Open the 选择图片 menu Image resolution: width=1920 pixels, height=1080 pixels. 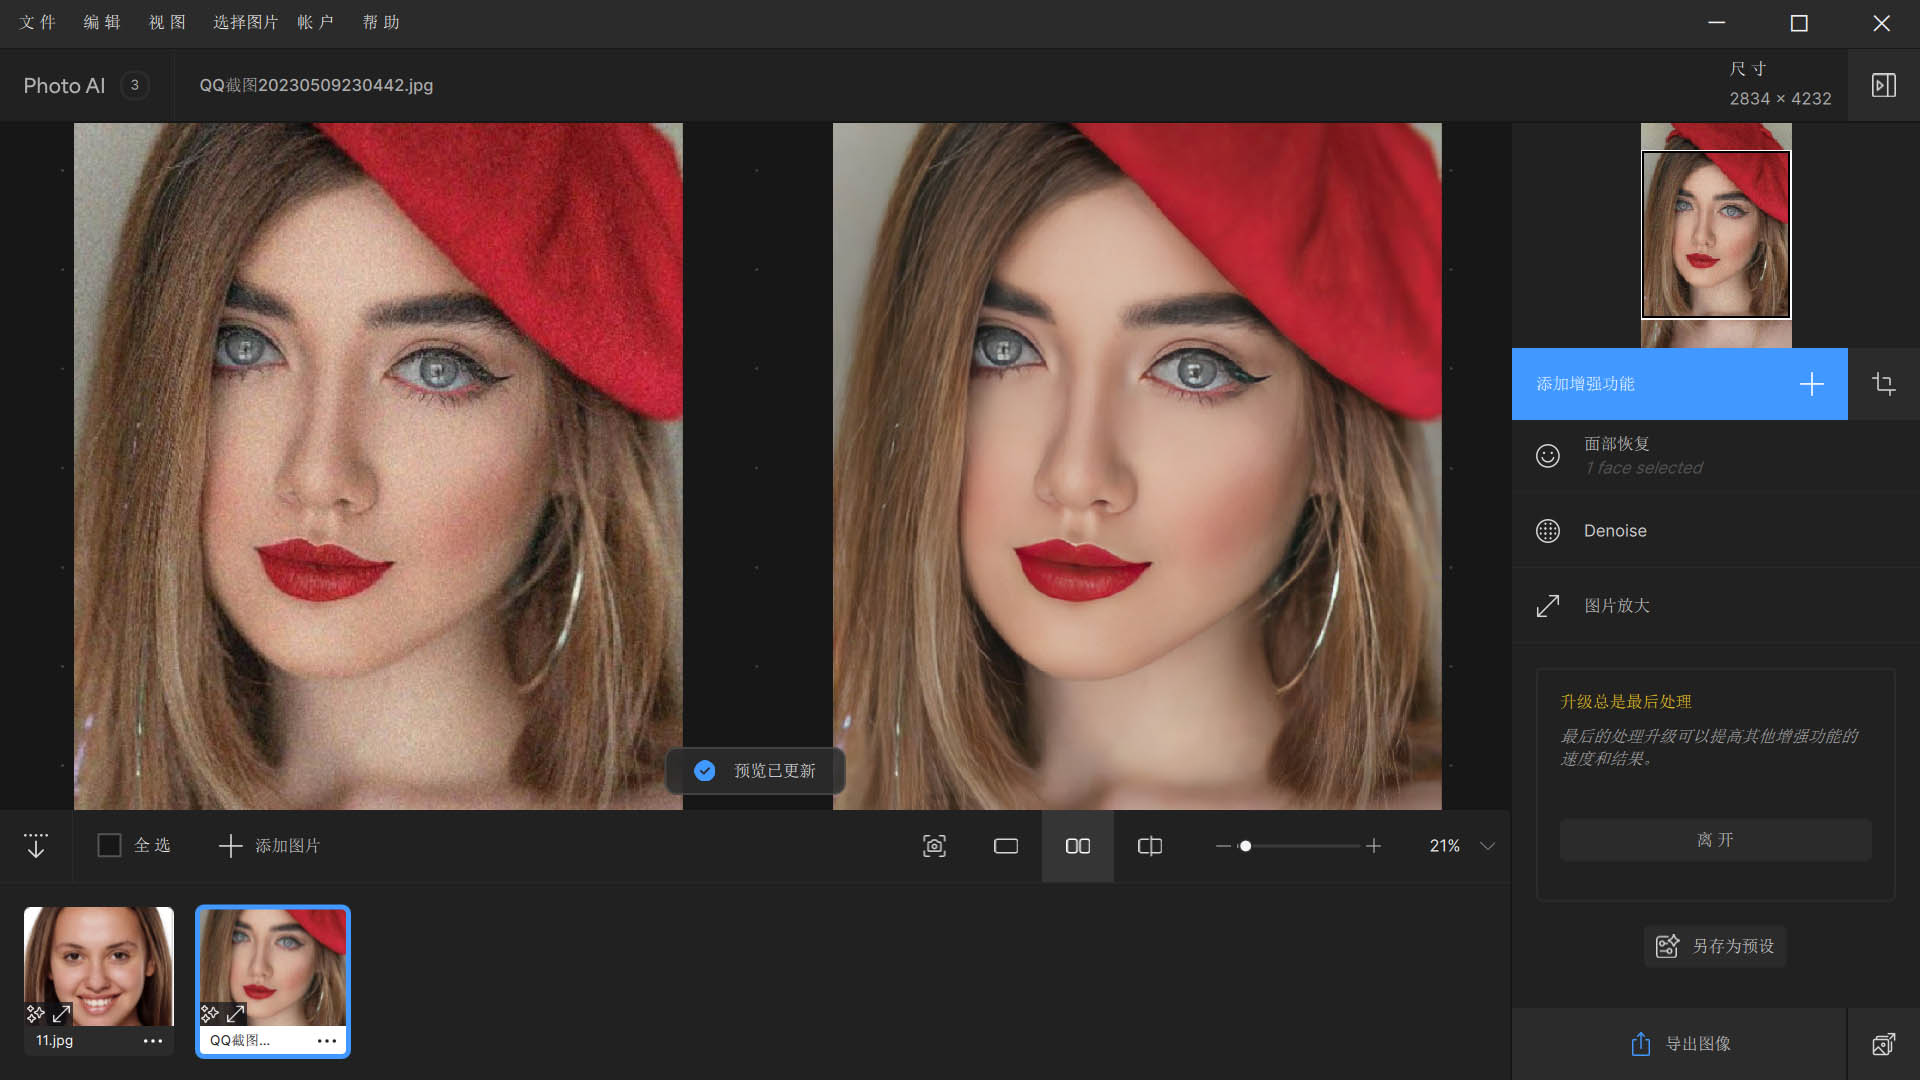tap(245, 22)
